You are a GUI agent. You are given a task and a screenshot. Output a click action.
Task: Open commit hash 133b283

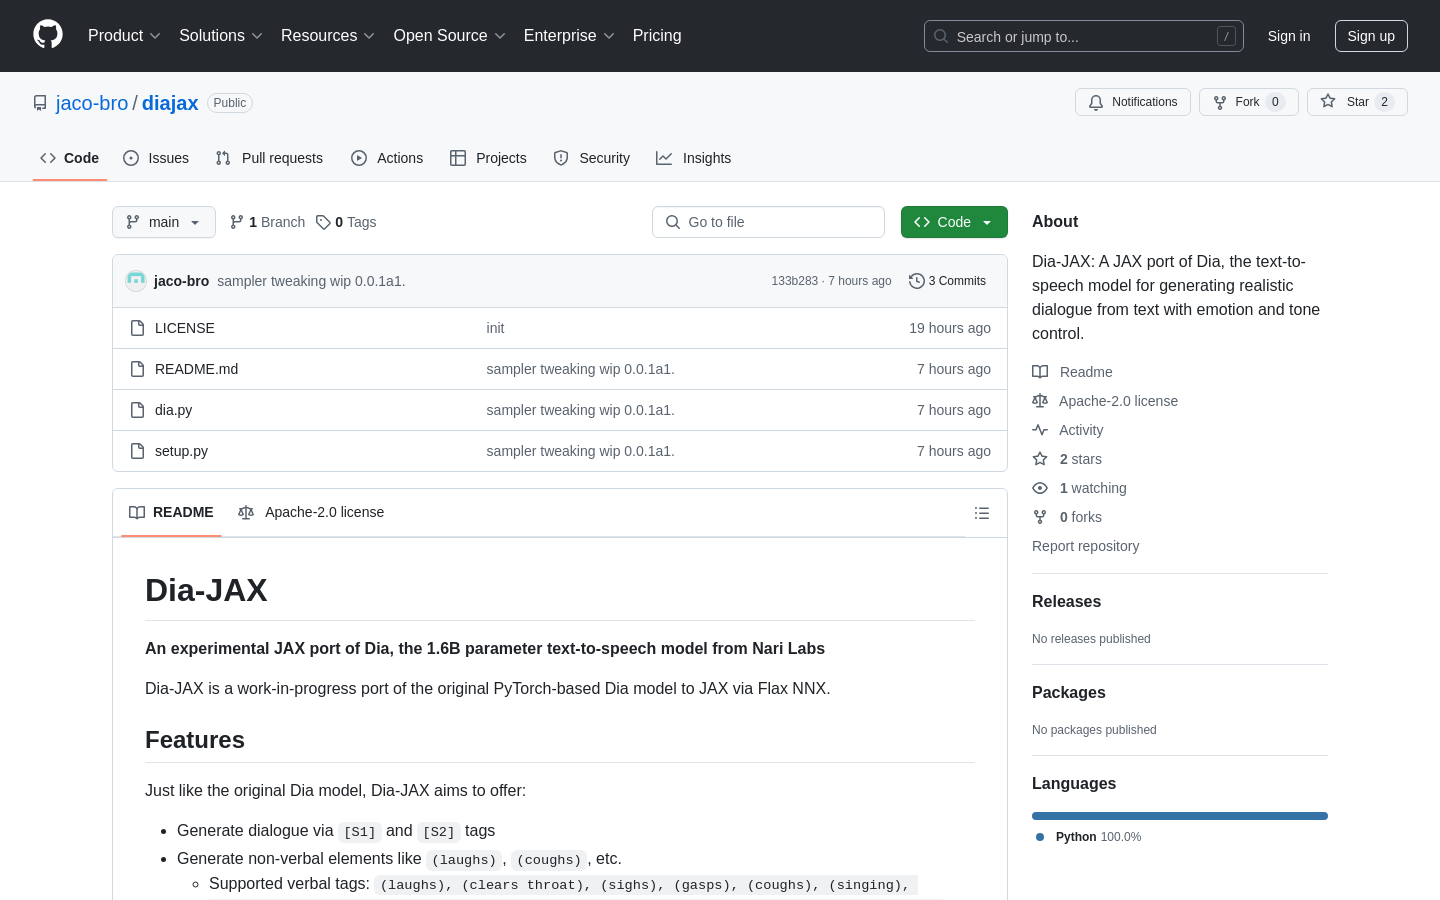[794, 281]
